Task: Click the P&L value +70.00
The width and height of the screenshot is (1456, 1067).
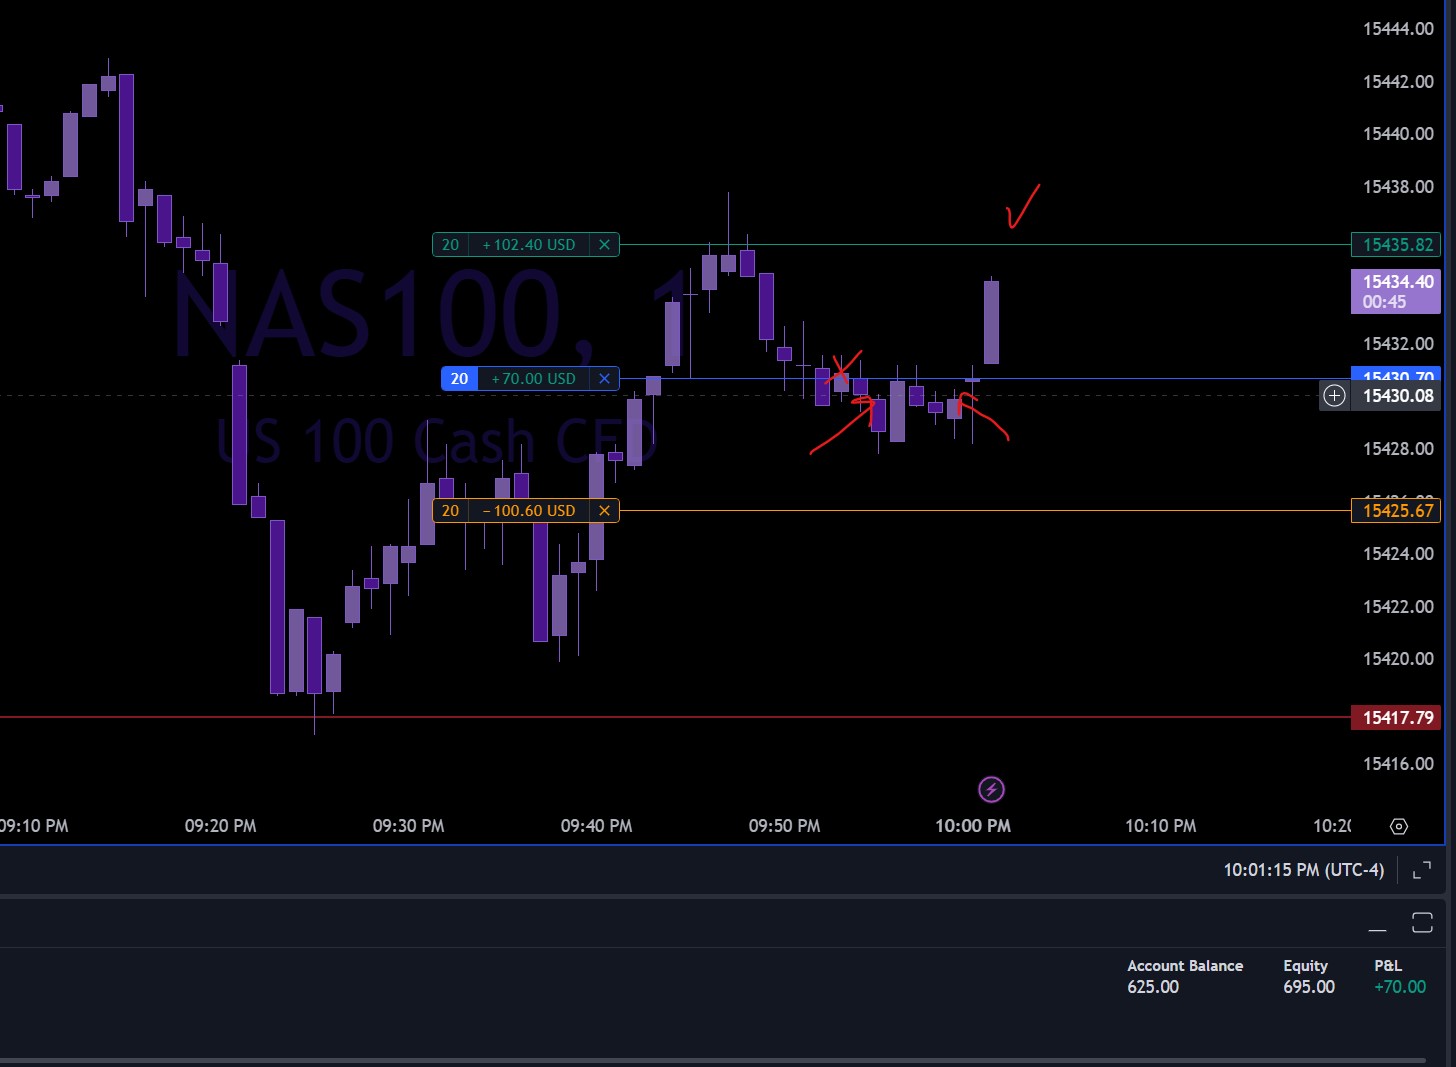Action: tap(1400, 987)
